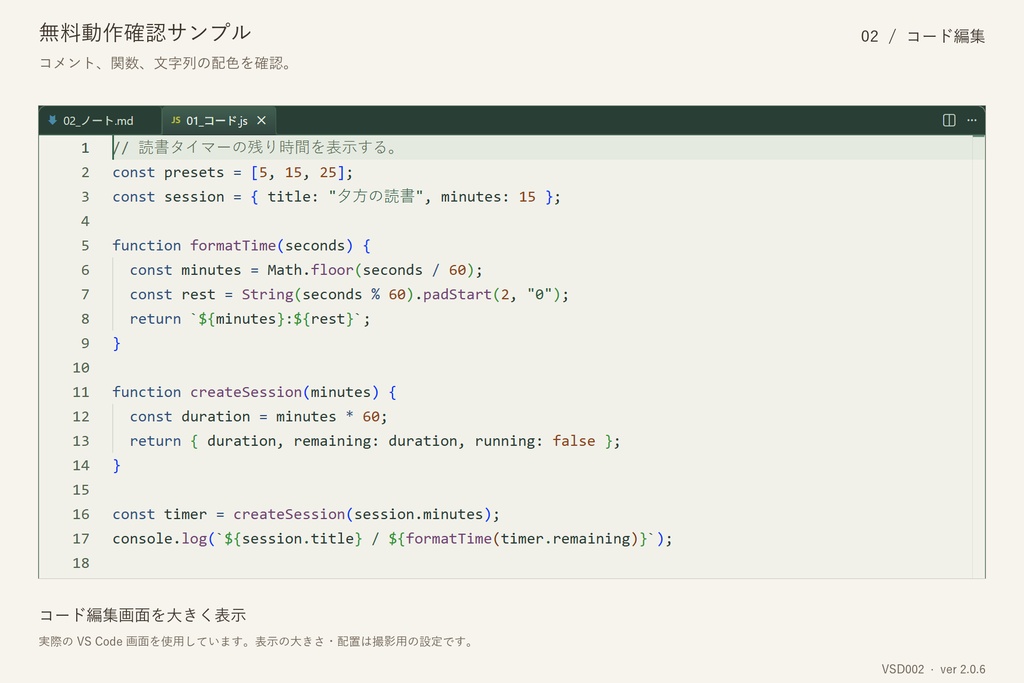Click the value false on line 13
1024x683 pixels.
573,441
